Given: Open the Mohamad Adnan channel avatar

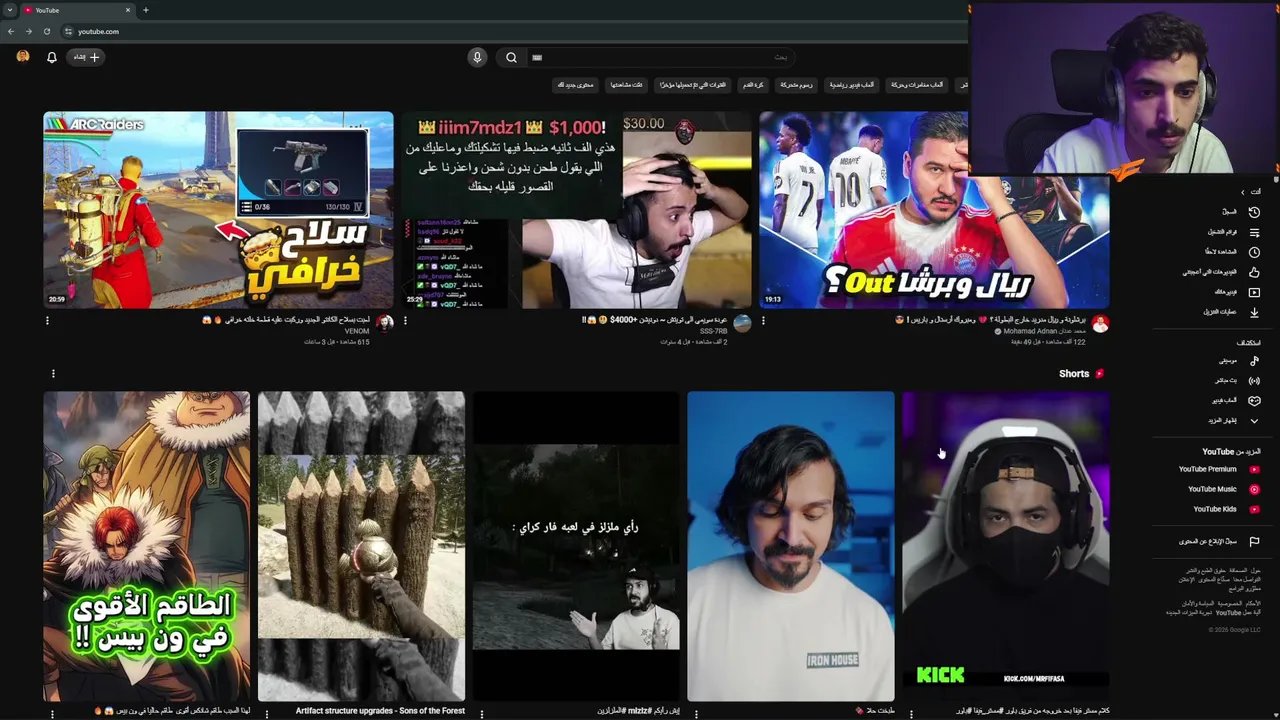Looking at the screenshot, I should [x=1100, y=324].
